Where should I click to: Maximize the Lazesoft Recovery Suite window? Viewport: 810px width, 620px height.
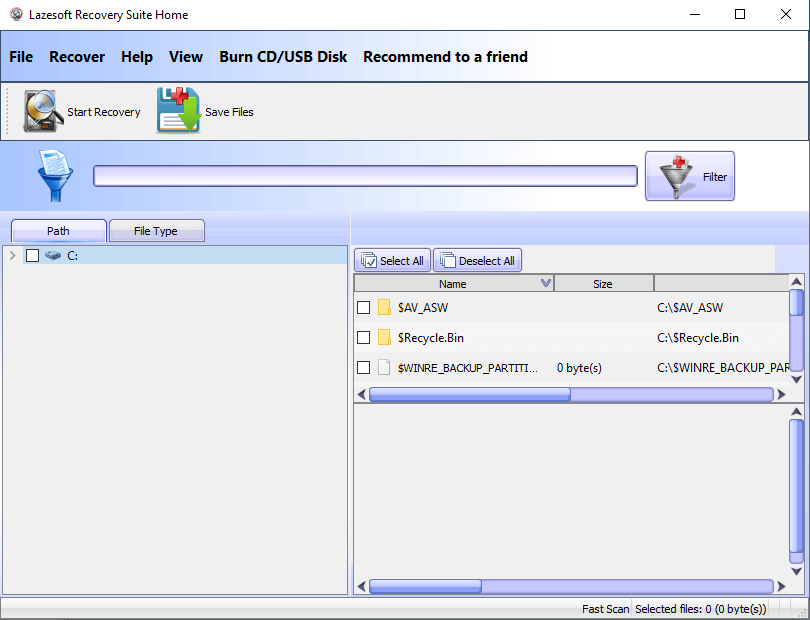(x=740, y=14)
